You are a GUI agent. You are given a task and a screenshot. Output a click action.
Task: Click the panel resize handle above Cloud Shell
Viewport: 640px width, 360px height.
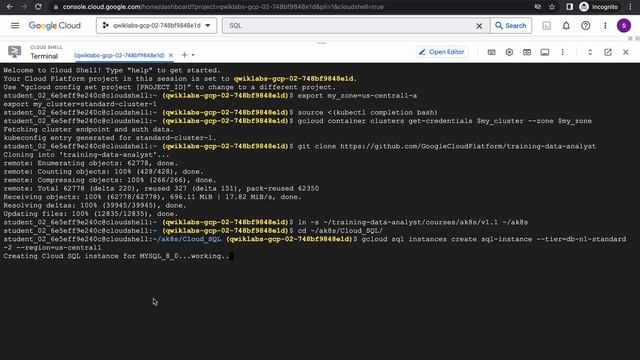click(322, 43)
